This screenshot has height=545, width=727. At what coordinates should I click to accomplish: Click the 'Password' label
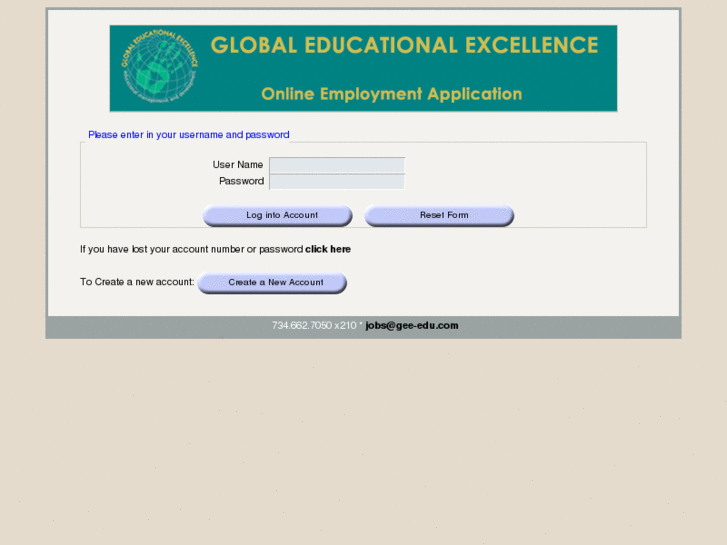[242, 181]
